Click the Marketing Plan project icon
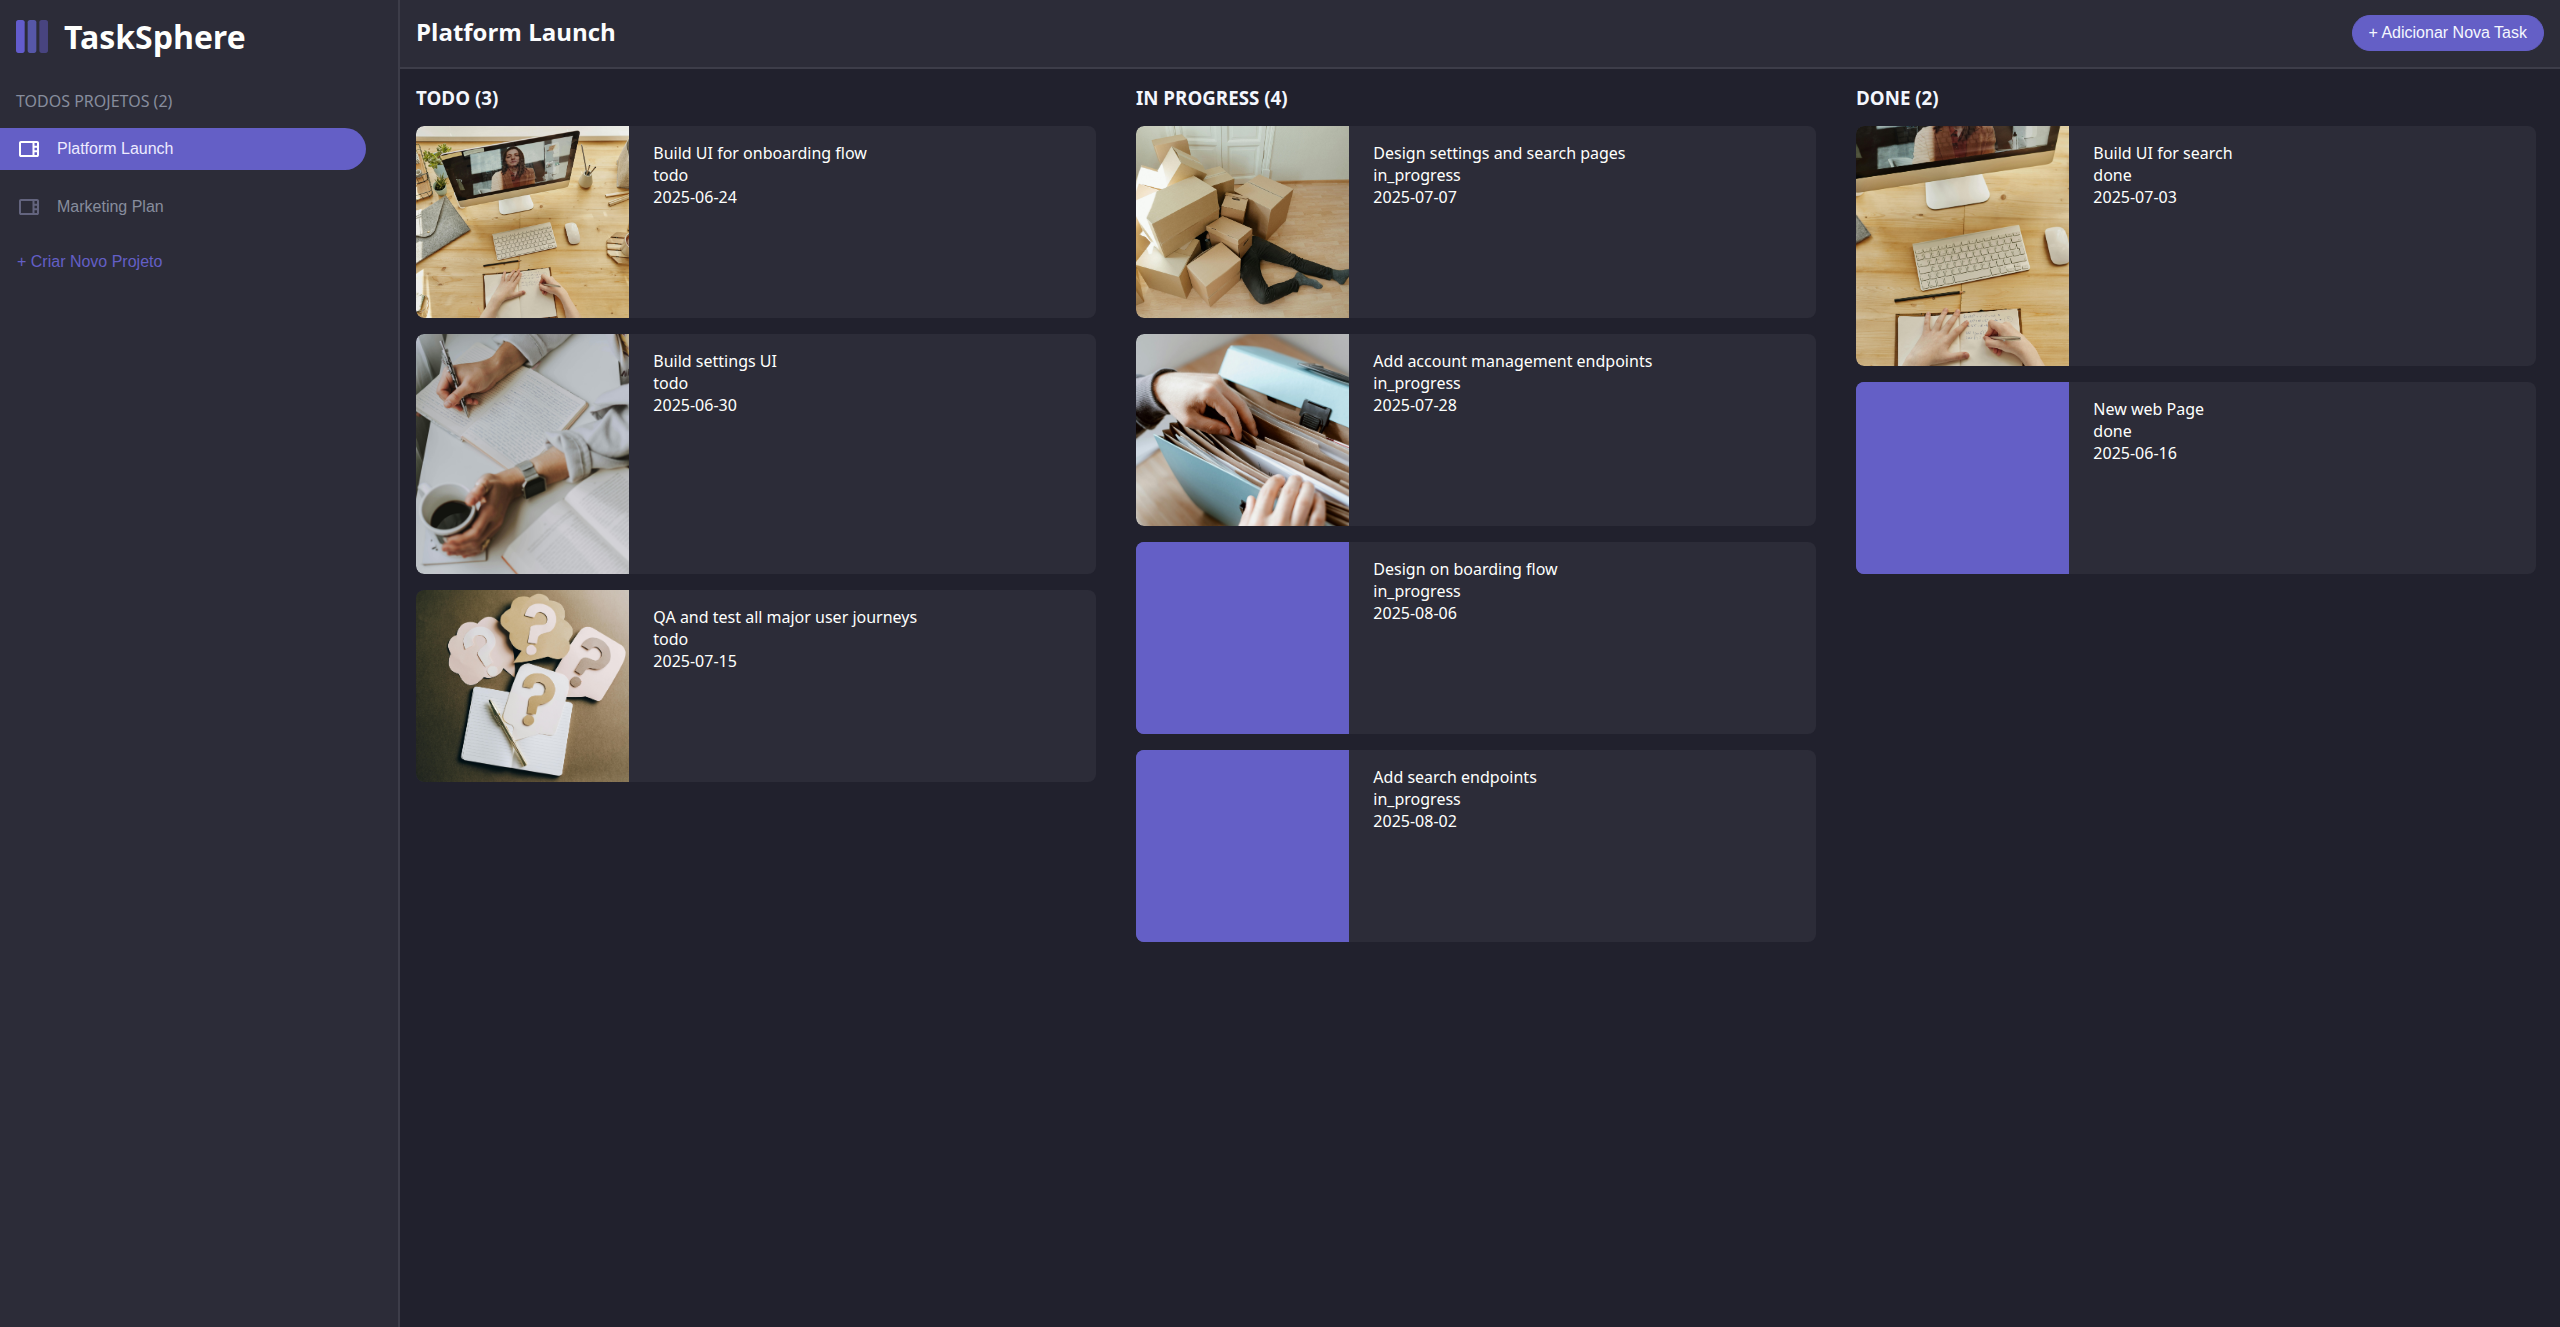The width and height of the screenshot is (2560, 1327). [x=29, y=207]
